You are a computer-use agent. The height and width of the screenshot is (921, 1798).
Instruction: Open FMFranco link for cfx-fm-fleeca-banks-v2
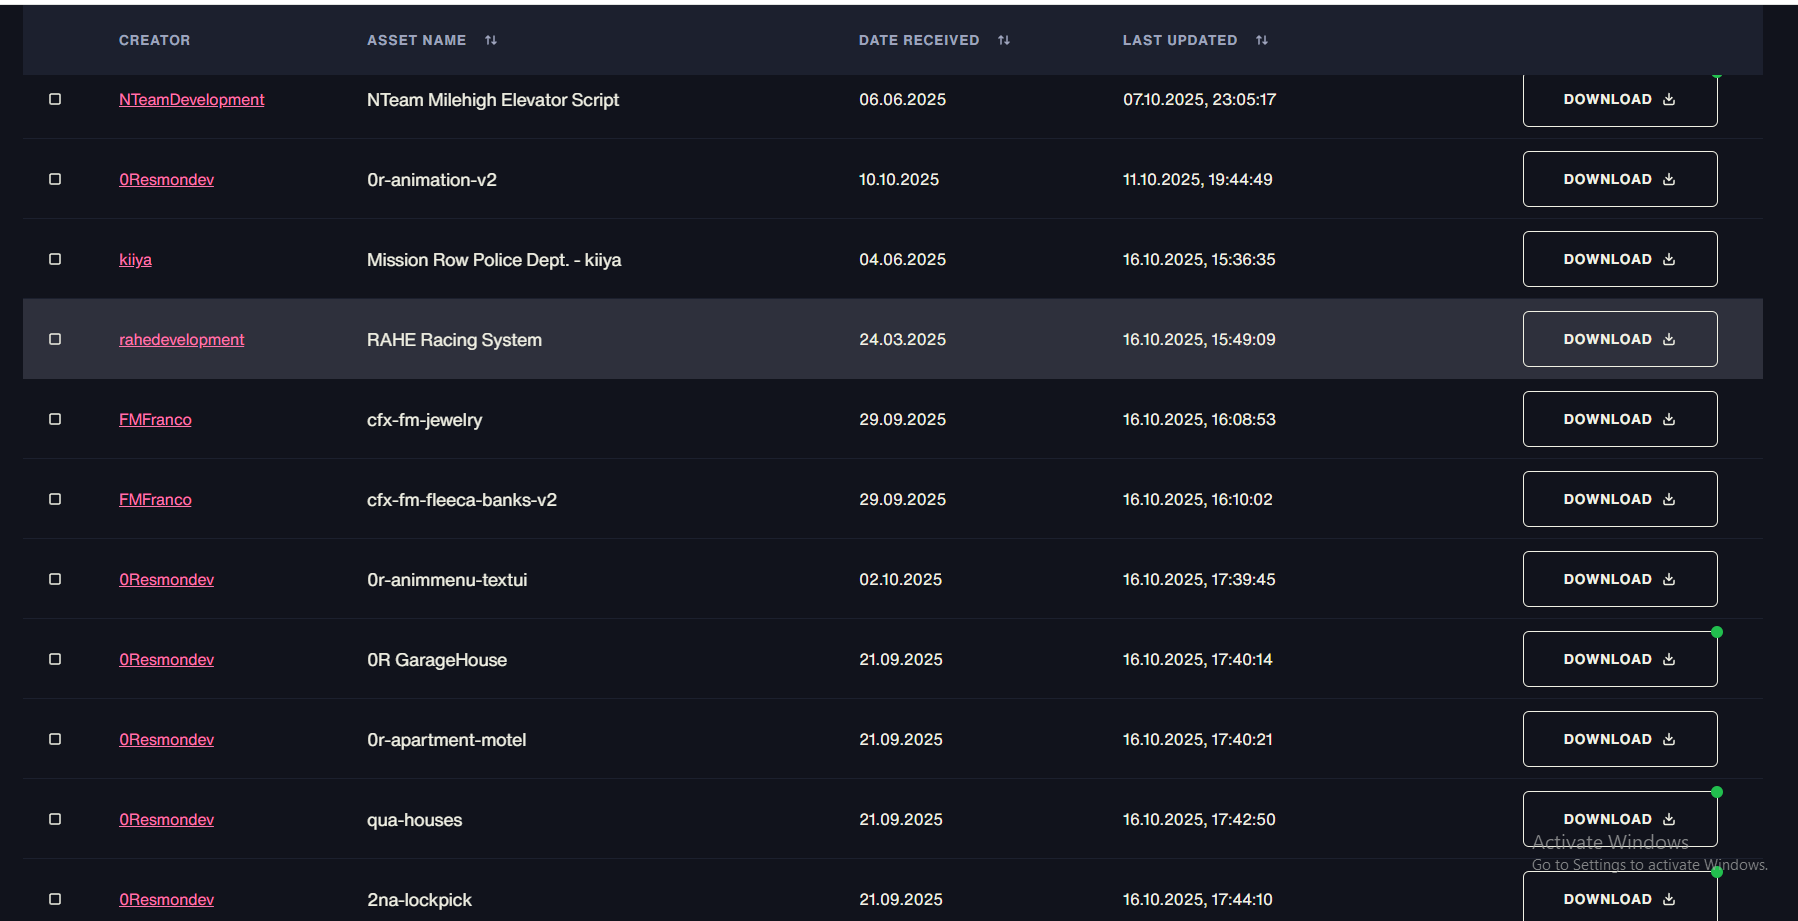pyautogui.click(x=155, y=499)
